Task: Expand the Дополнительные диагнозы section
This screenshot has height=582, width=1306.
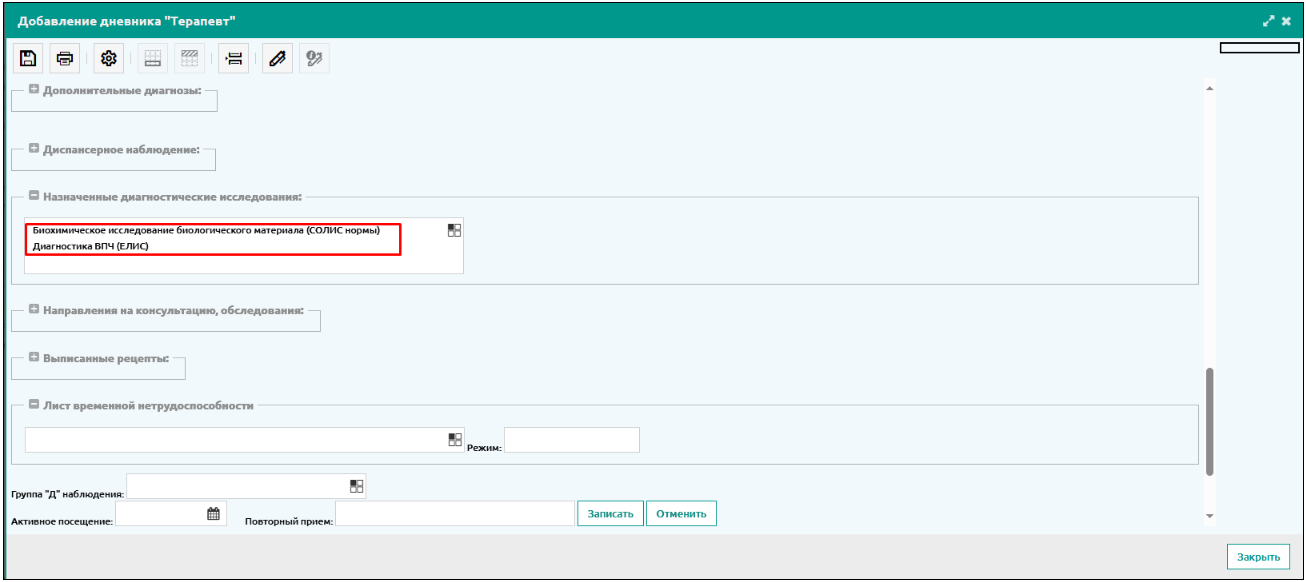Action: click(x=34, y=90)
